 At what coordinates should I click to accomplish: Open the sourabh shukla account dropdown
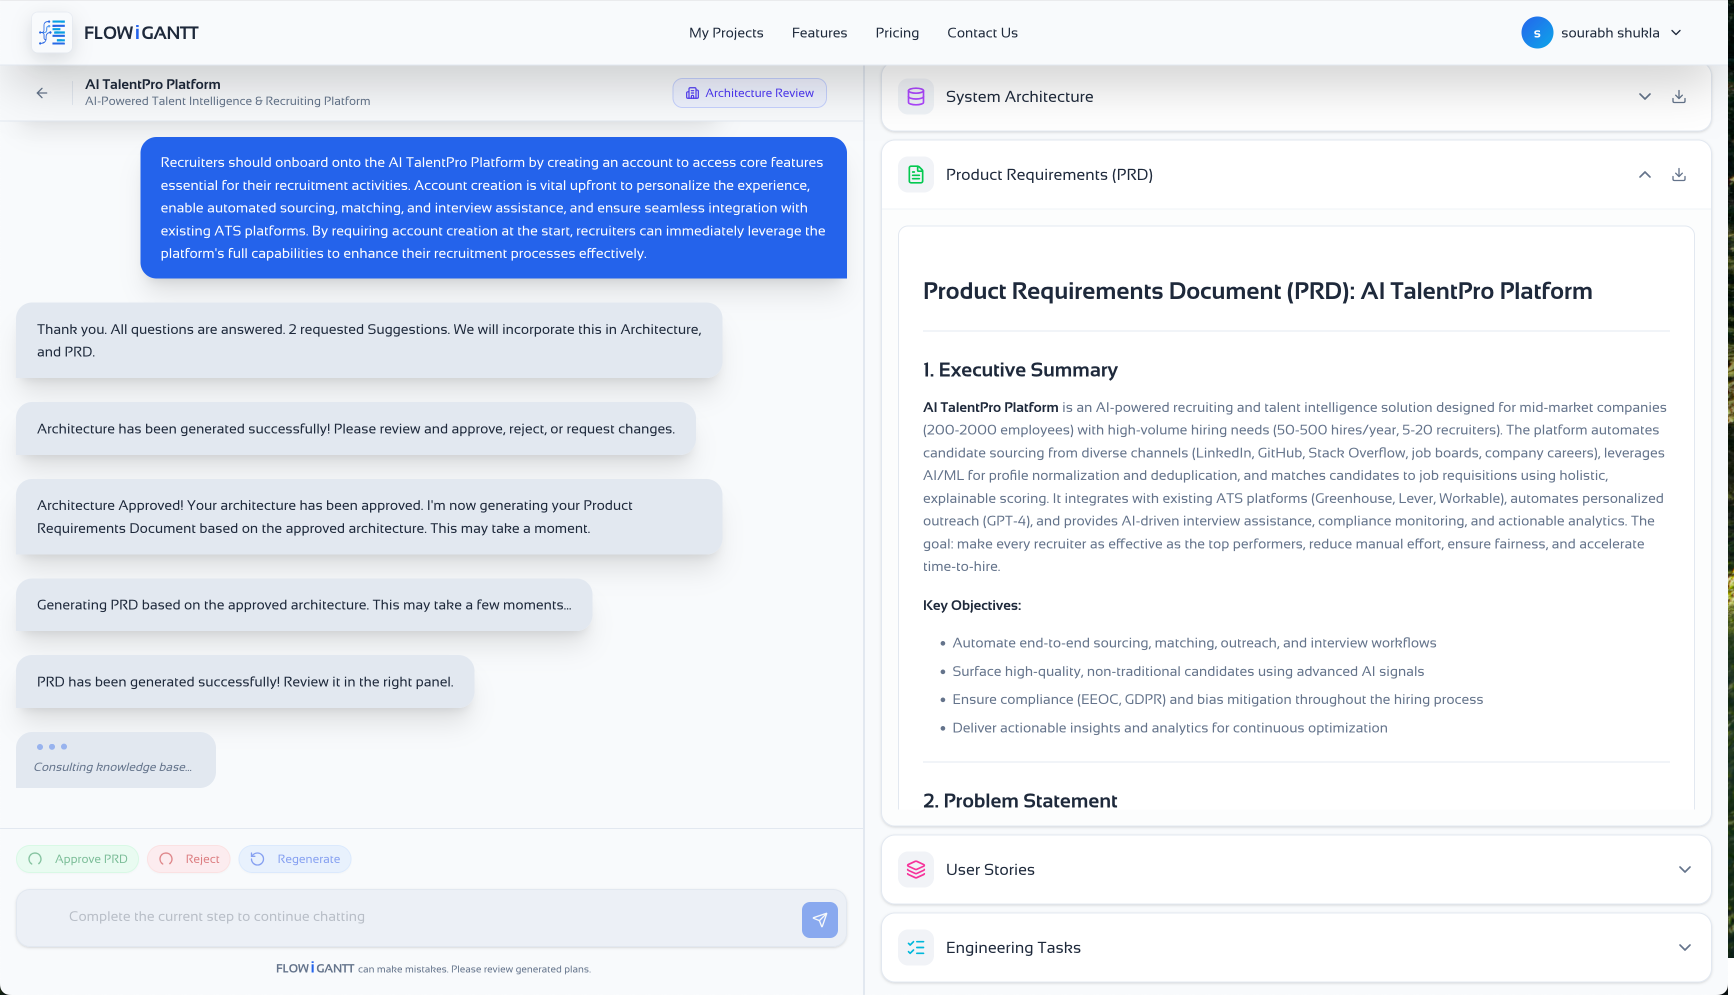[x=1676, y=33]
